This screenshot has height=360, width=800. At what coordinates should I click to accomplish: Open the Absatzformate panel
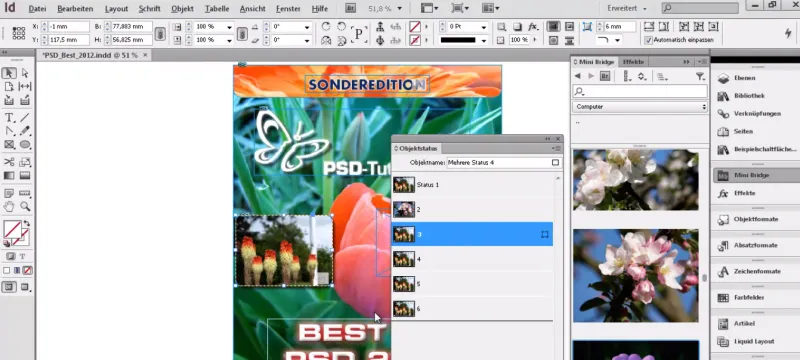(x=755, y=245)
